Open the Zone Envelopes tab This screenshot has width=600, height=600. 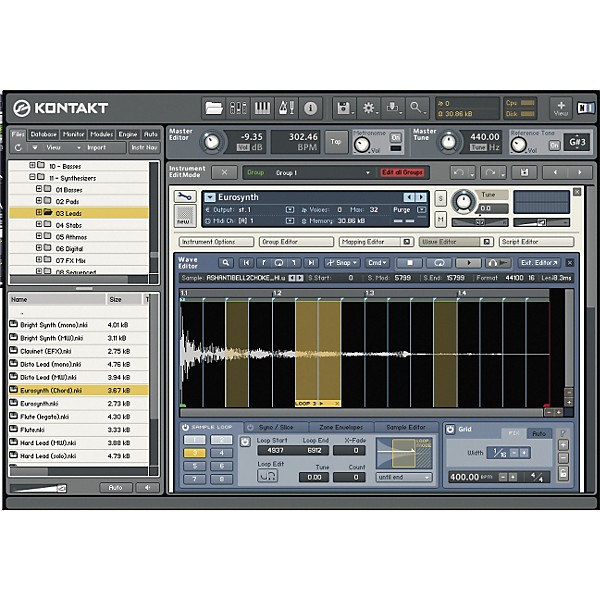point(341,427)
